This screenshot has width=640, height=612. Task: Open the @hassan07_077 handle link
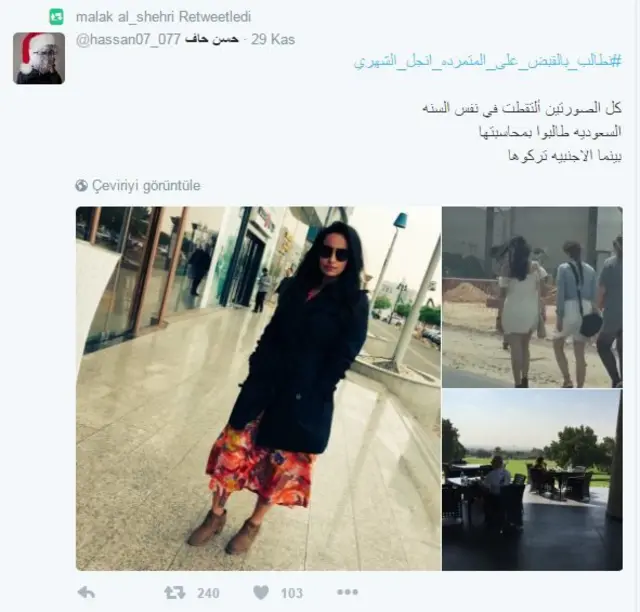[x=128, y=39]
